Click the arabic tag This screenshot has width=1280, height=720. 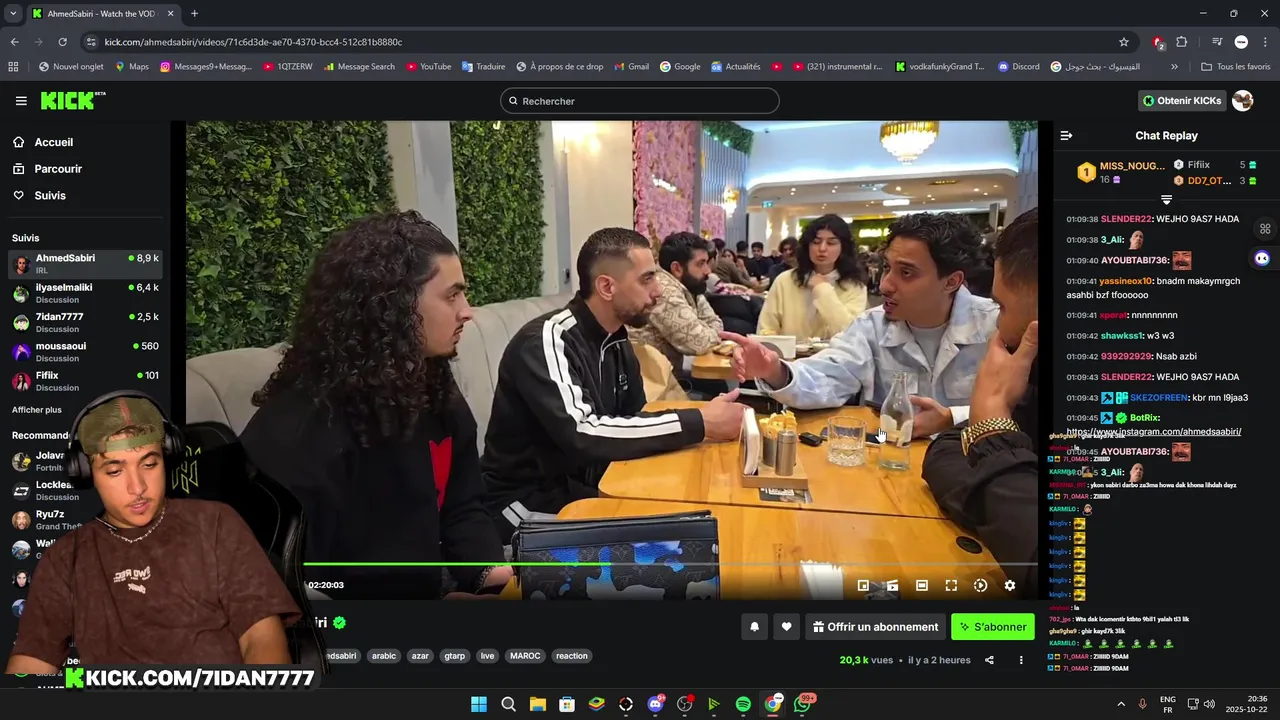click(x=384, y=656)
